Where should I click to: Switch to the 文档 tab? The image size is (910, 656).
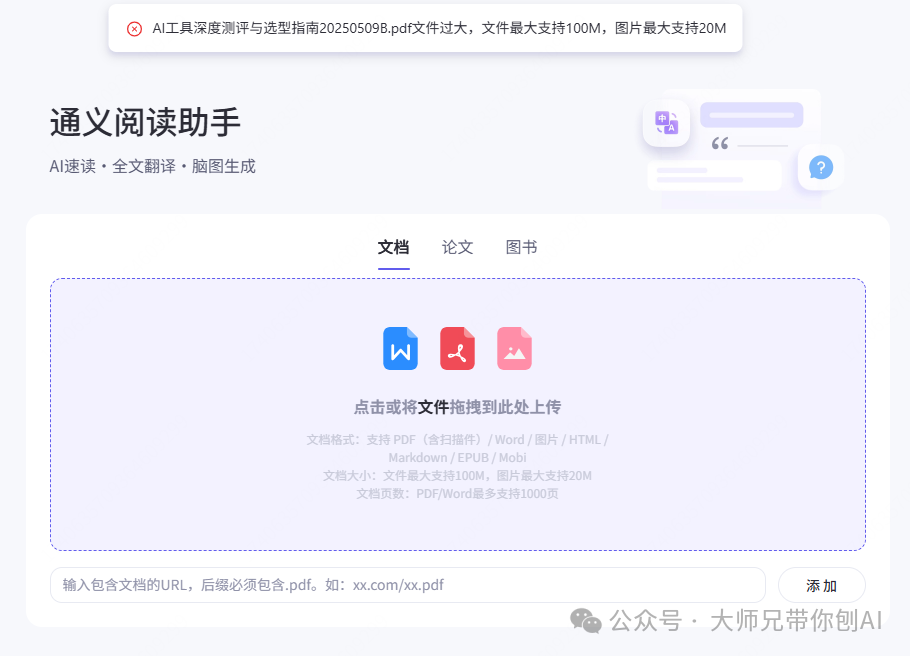[x=393, y=247]
